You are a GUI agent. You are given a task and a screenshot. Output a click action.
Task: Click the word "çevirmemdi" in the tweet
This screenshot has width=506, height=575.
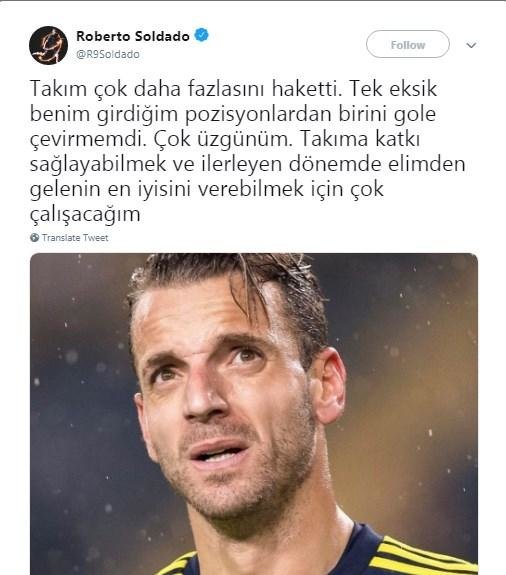coord(88,139)
